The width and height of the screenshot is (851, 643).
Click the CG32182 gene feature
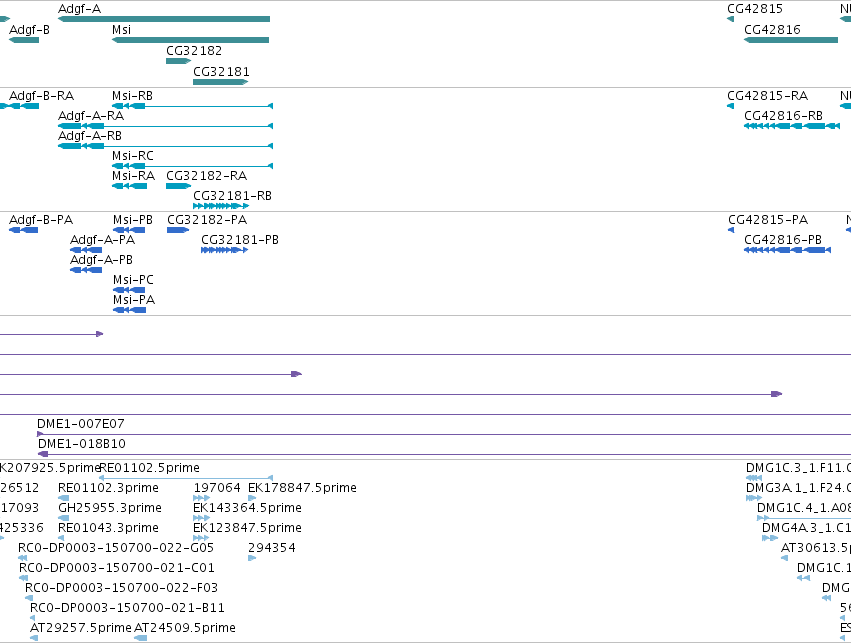coord(179,61)
